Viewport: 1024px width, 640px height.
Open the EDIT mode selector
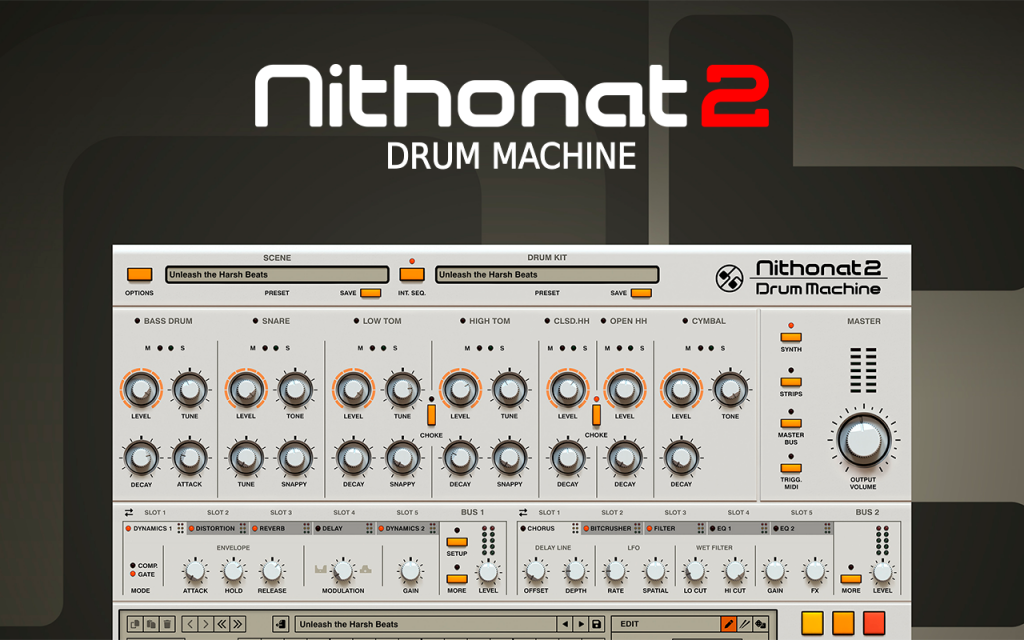pyautogui.click(x=666, y=624)
